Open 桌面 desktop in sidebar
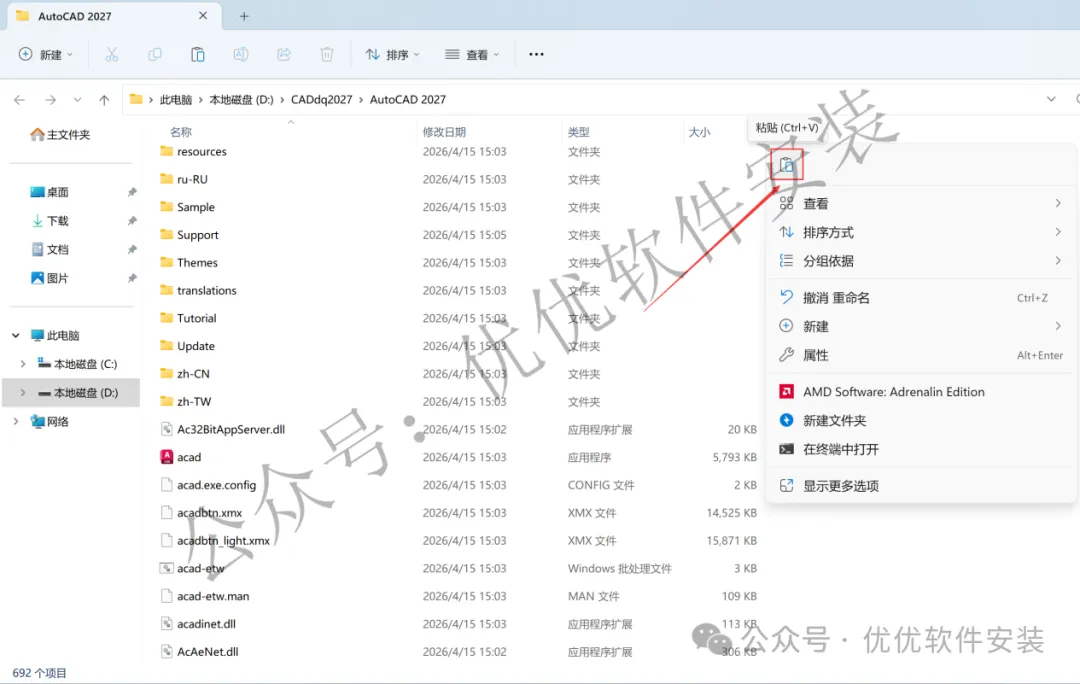 pyautogui.click(x=50, y=192)
